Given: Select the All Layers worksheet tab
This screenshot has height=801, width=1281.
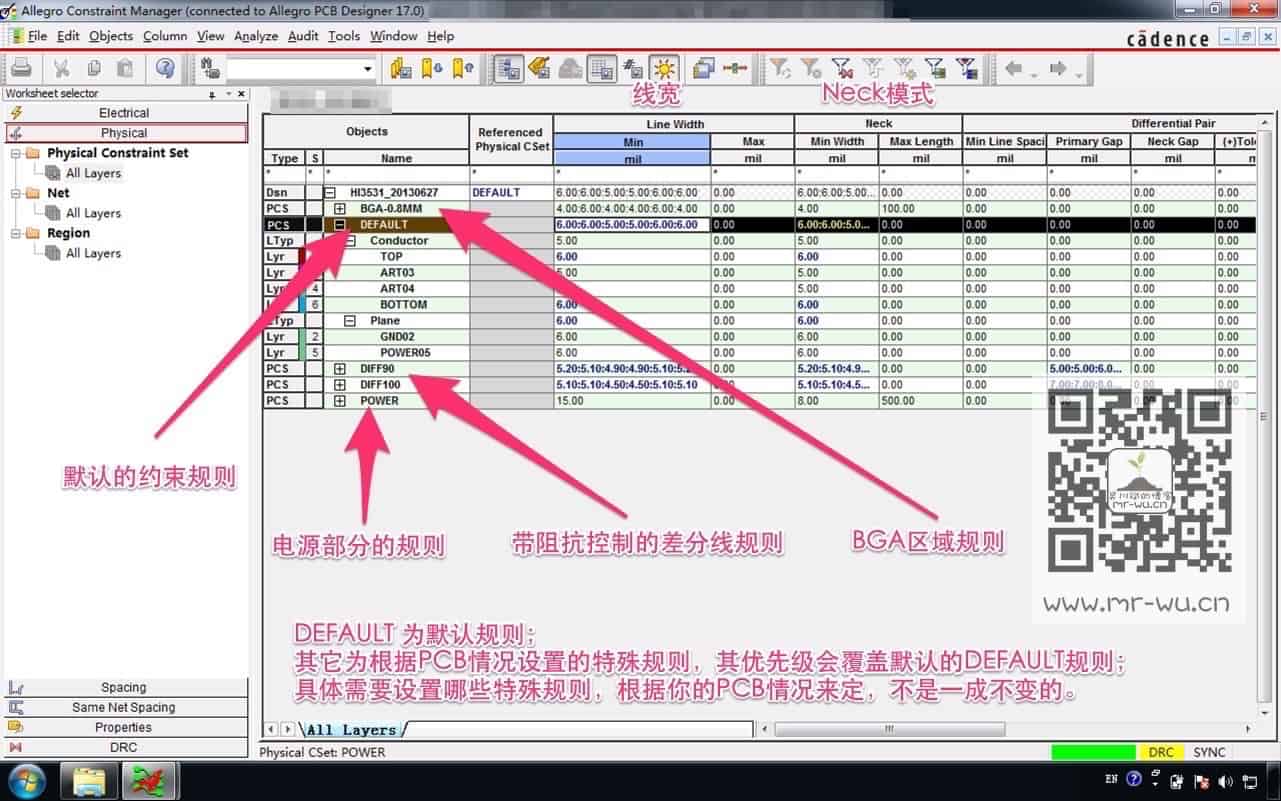Looking at the screenshot, I should click(x=351, y=730).
